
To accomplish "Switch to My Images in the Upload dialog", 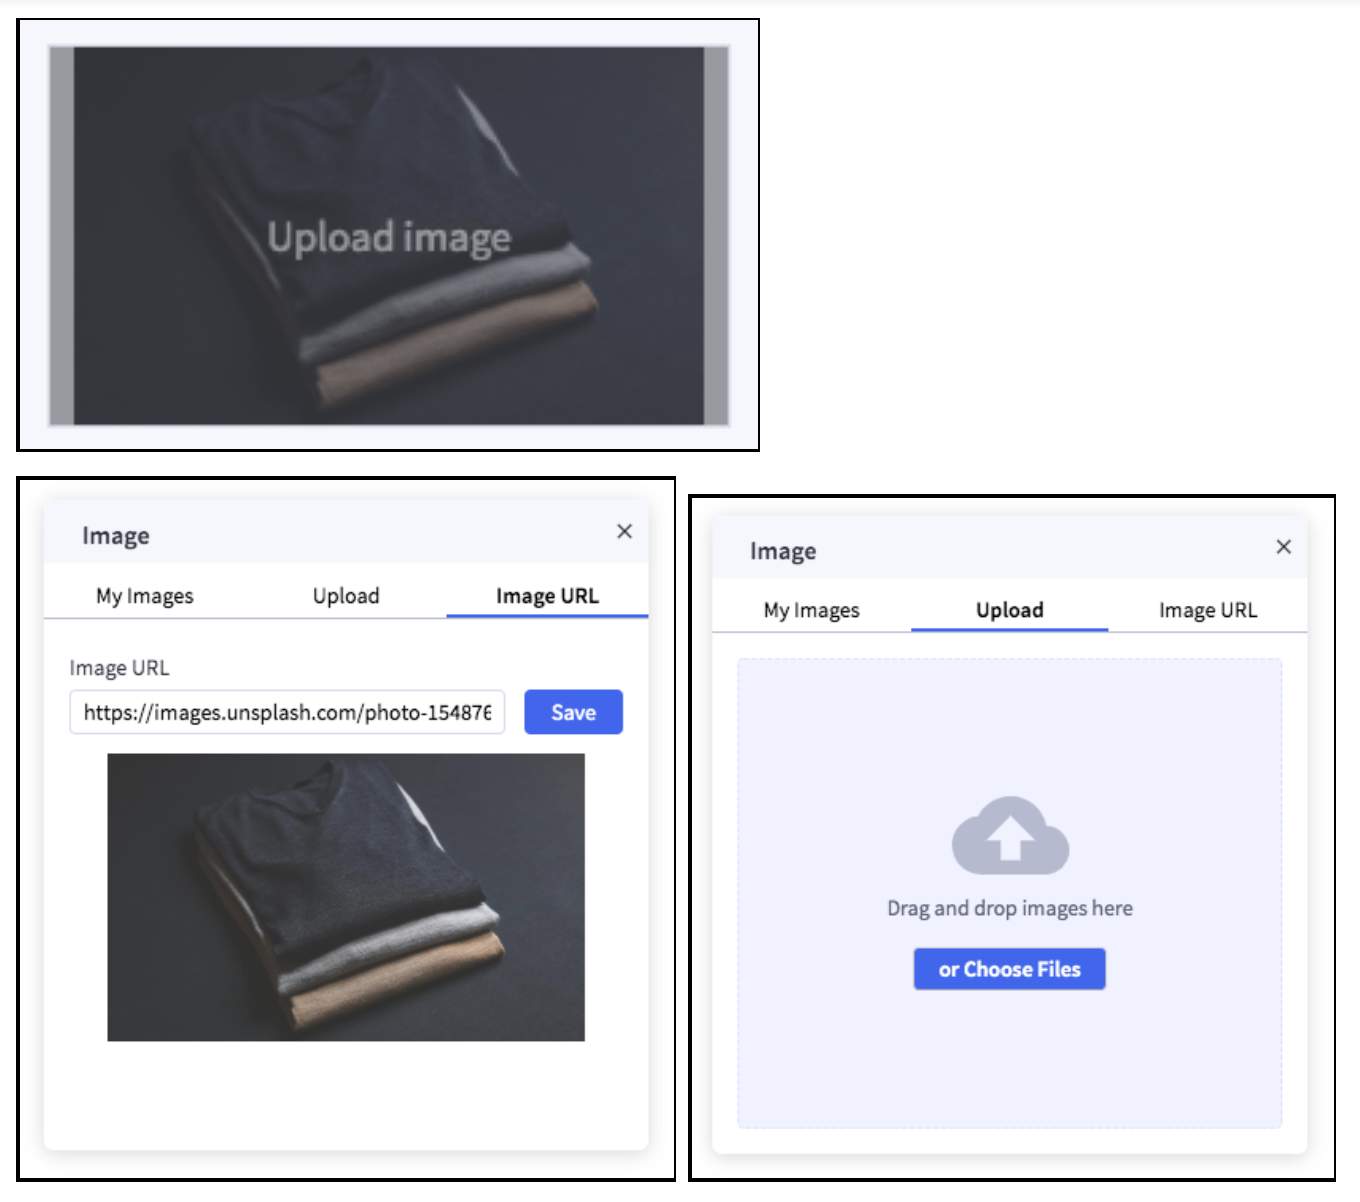I will pyautogui.click(x=812, y=610).
